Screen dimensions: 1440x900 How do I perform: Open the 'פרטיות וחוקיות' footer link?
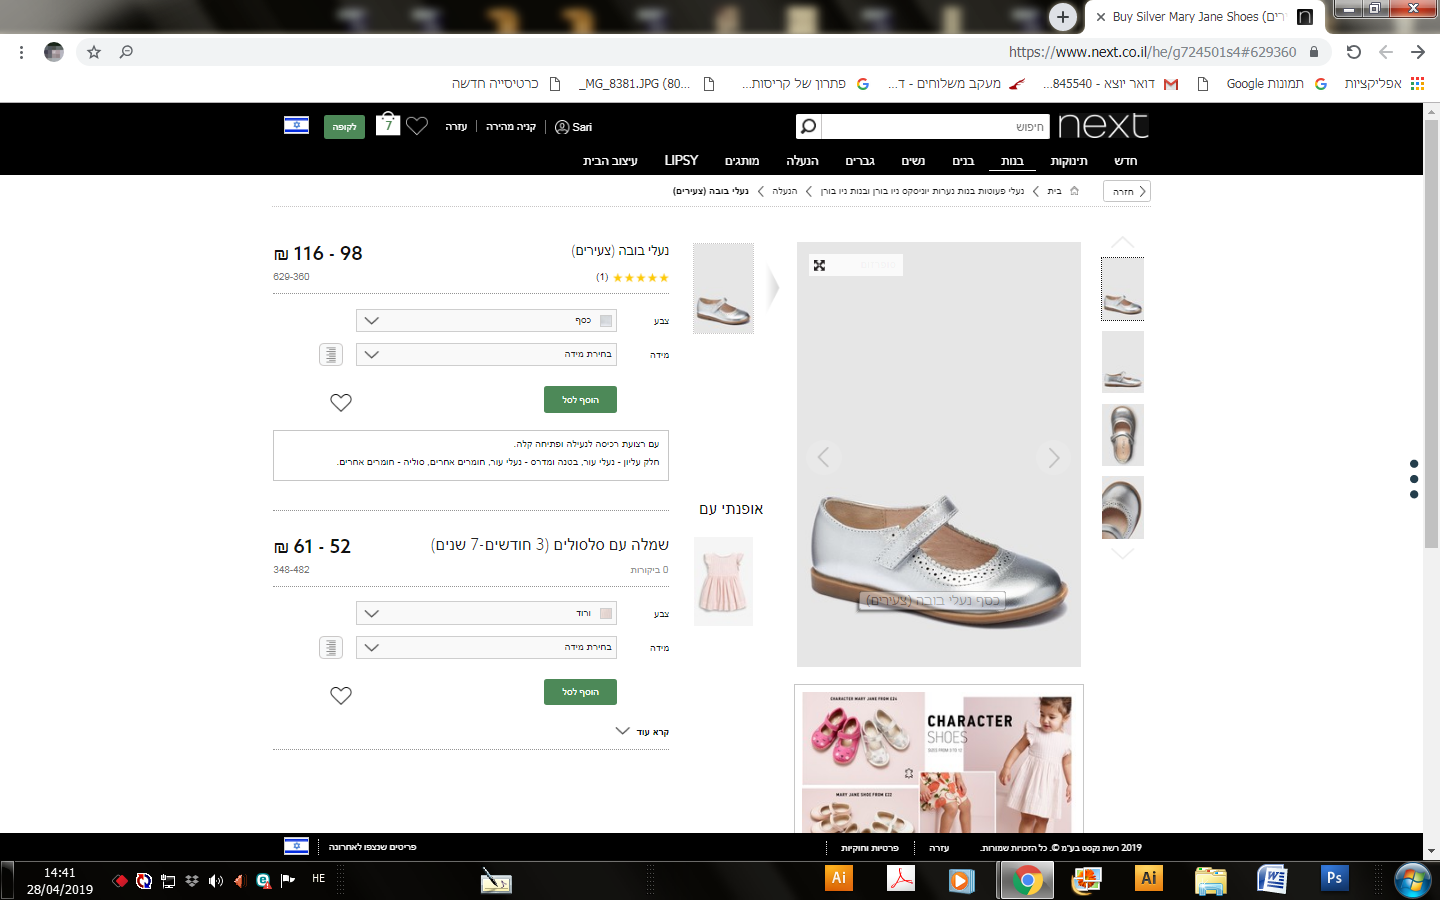tap(869, 848)
